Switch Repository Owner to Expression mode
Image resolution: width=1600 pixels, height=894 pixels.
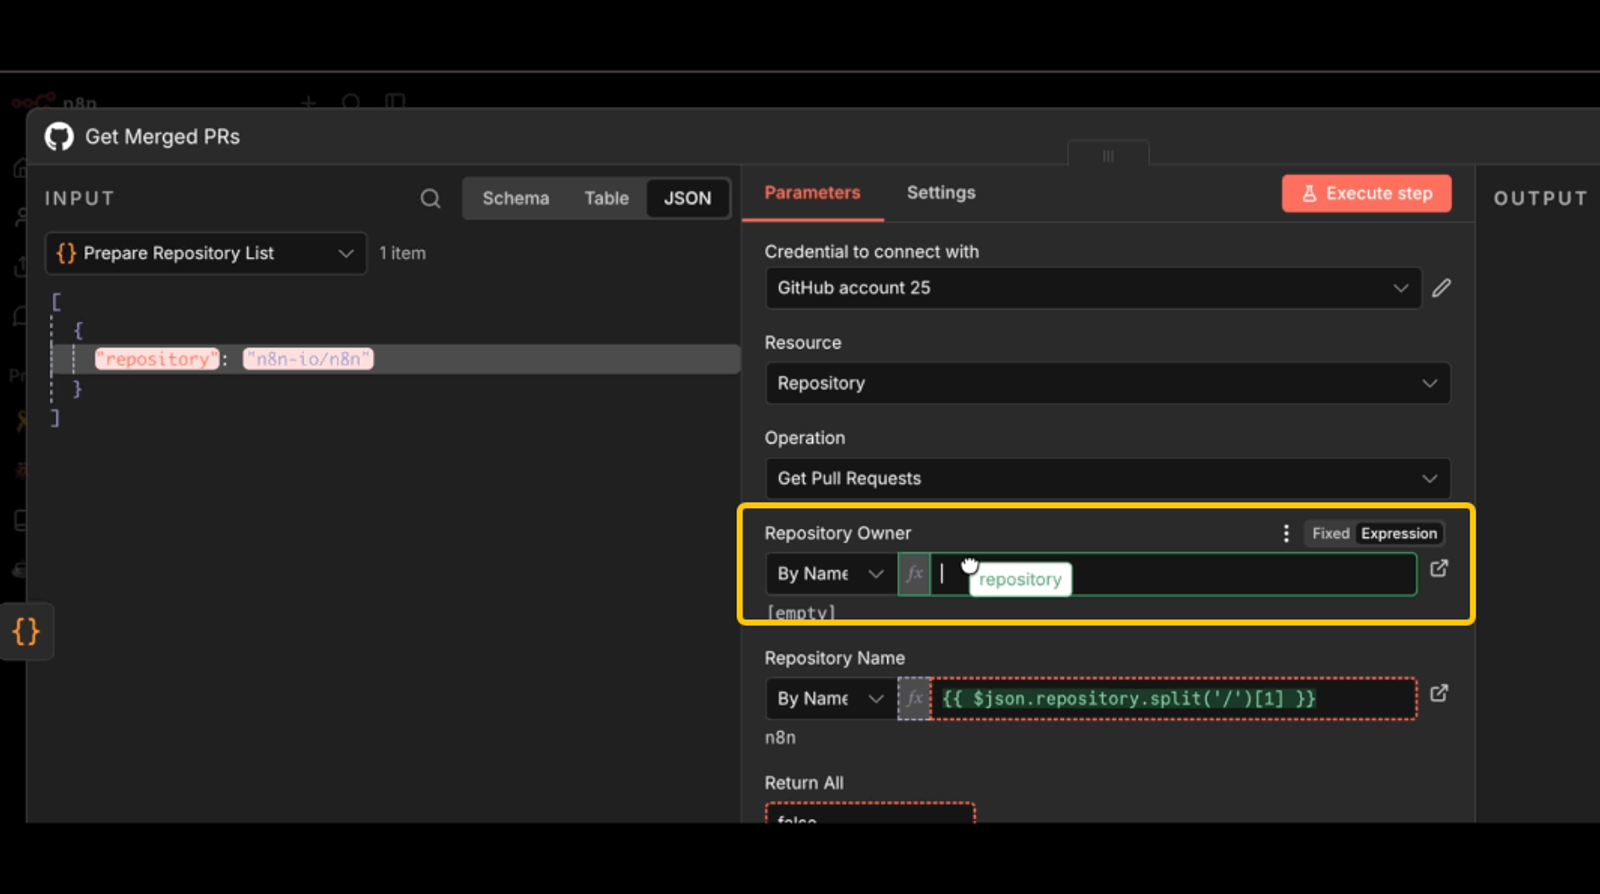pyautogui.click(x=1399, y=533)
